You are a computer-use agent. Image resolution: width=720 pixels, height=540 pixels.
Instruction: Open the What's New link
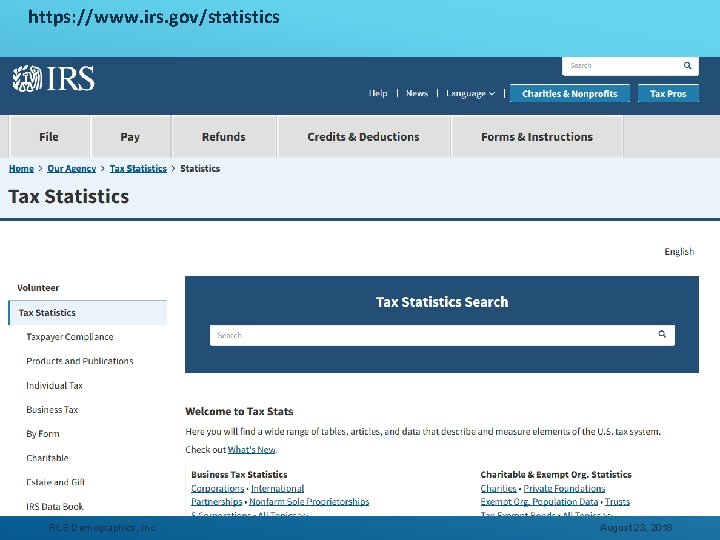tap(252, 450)
